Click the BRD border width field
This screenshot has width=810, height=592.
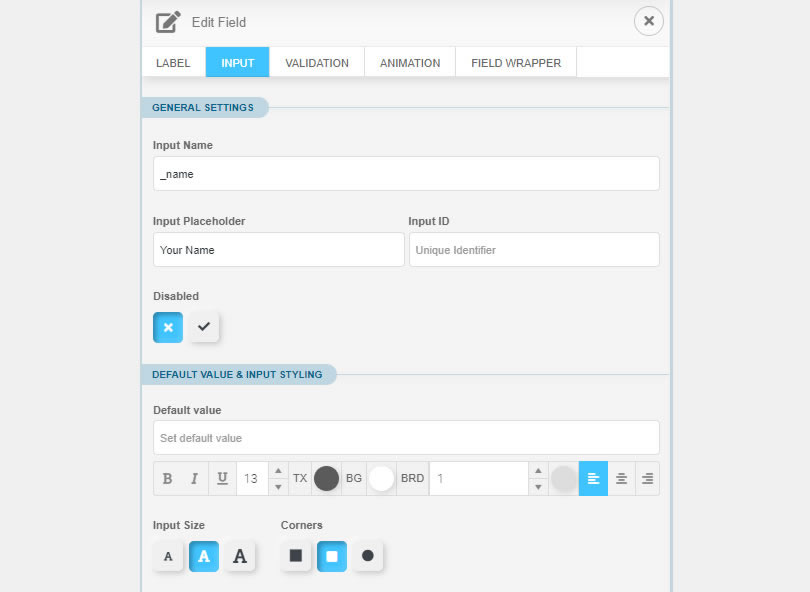coord(478,478)
